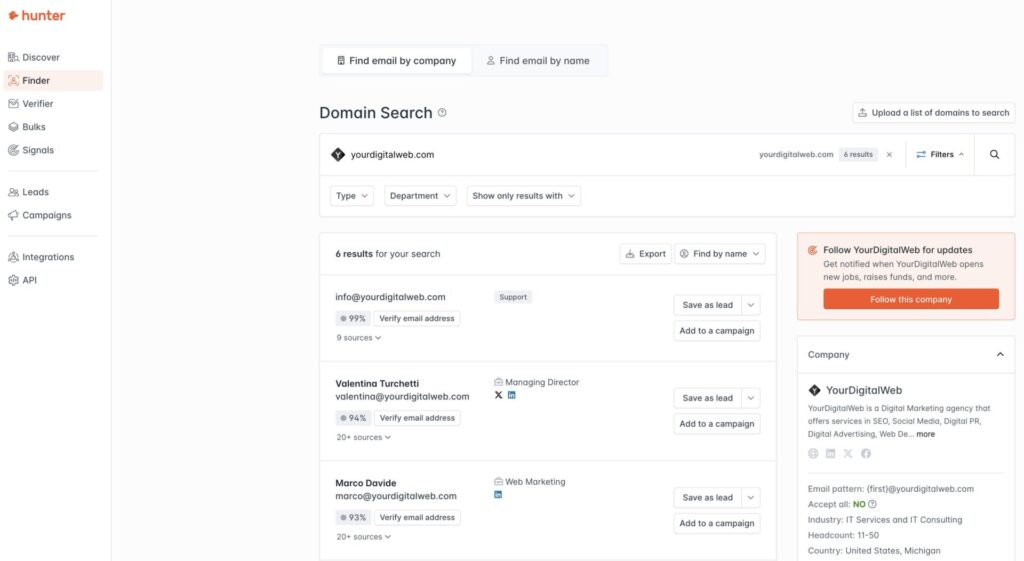Click valentina@yourdigitalweb.com email text

click(x=402, y=396)
